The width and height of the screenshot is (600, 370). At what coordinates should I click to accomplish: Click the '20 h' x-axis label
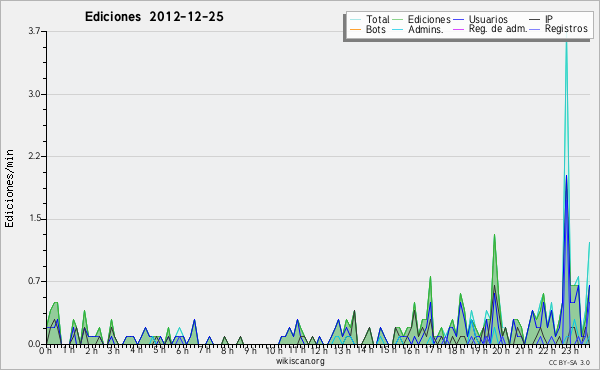pyautogui.click(x=501, y=351)
